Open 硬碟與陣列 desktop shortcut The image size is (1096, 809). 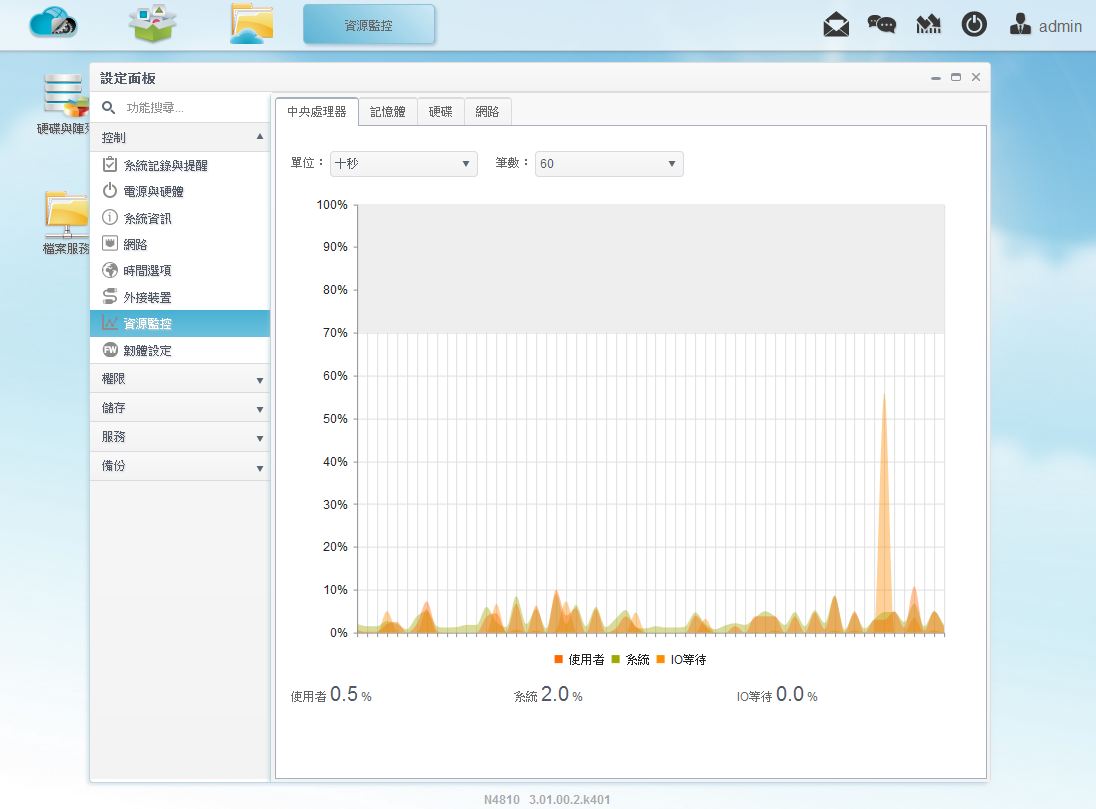pos(64,105)
